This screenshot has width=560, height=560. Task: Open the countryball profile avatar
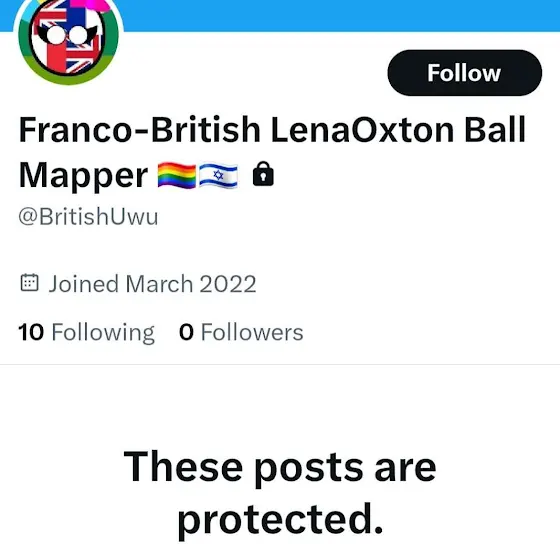[x=69, y=39]
